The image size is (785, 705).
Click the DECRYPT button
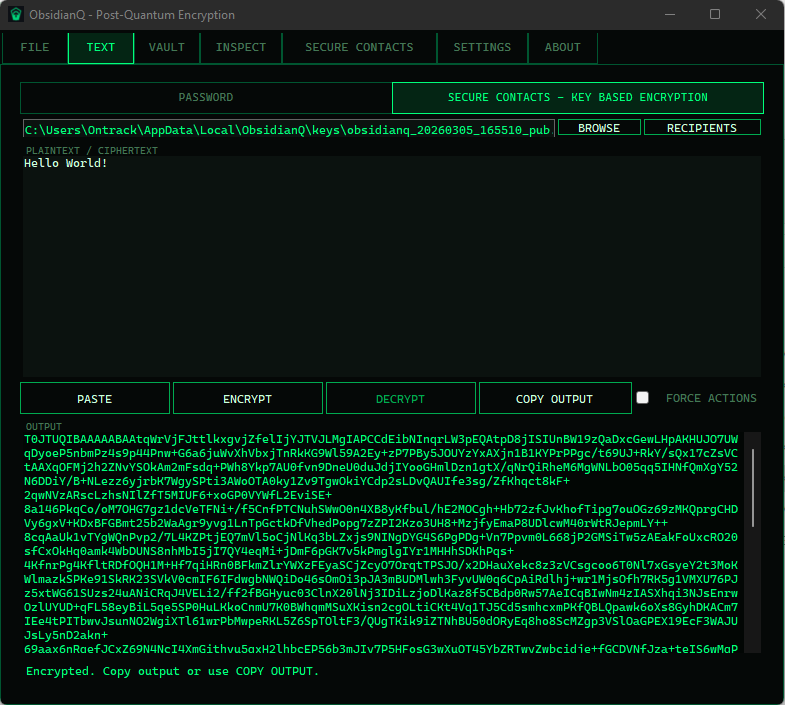[x=401, y=399]
